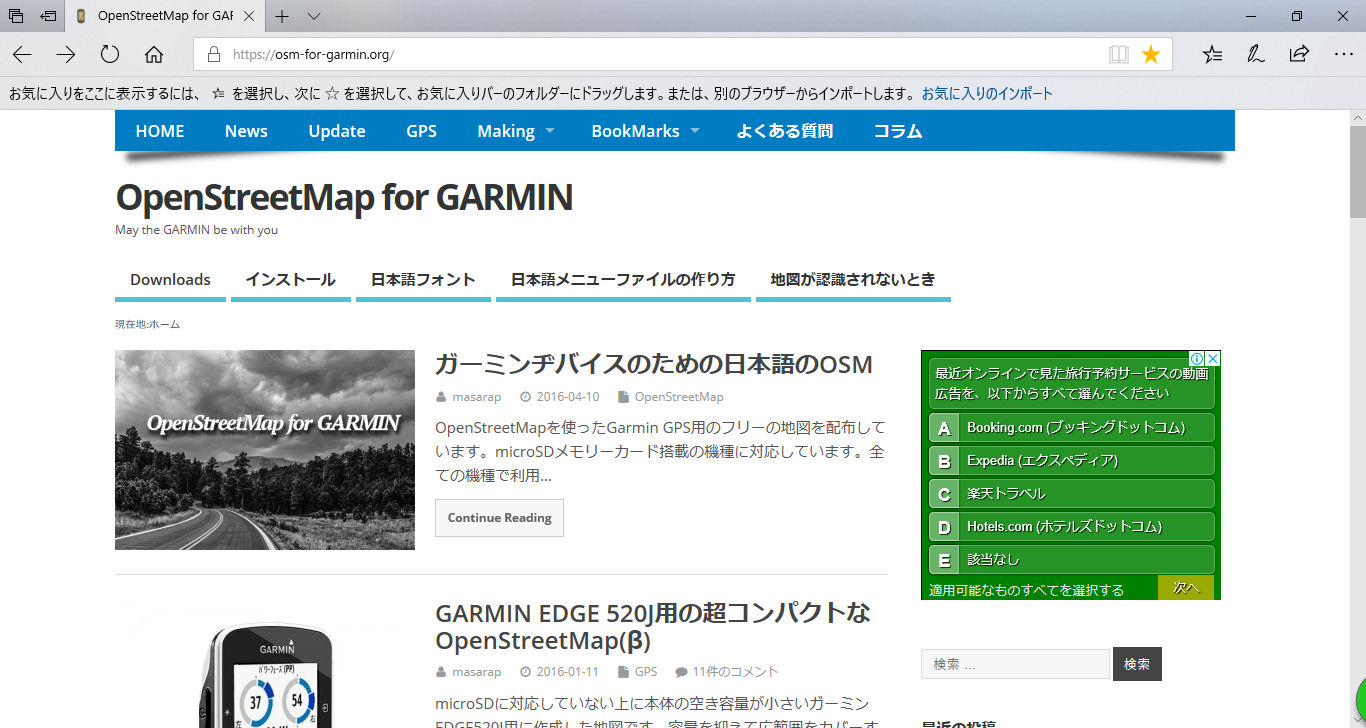Click the 2016-04-10 post date
Image resolution: width=1366 pixels, height=728 pixels.
(x=568, y=397)
